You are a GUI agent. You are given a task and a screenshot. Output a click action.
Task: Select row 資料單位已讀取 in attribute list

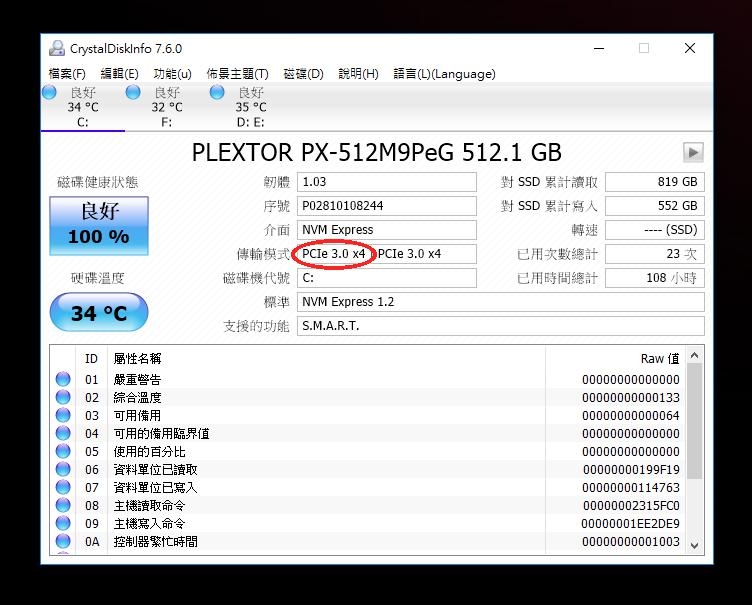[x=368, y=469]
